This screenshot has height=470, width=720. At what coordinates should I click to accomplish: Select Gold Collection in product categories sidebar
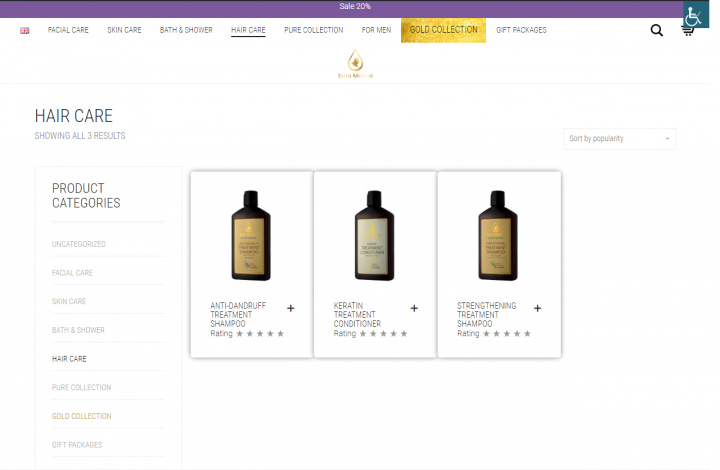point(81,416)
